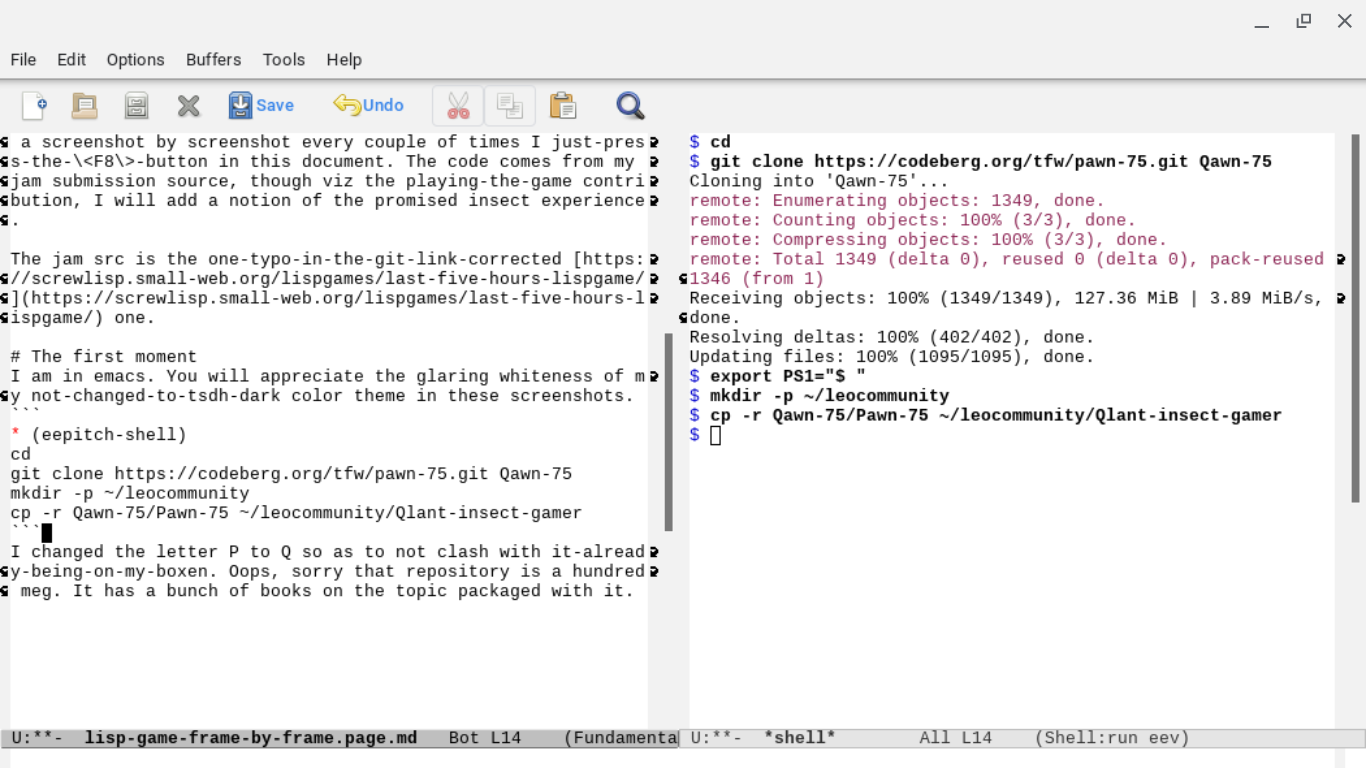
Task: Open the Help menu
Action: (x=343, y=60)
